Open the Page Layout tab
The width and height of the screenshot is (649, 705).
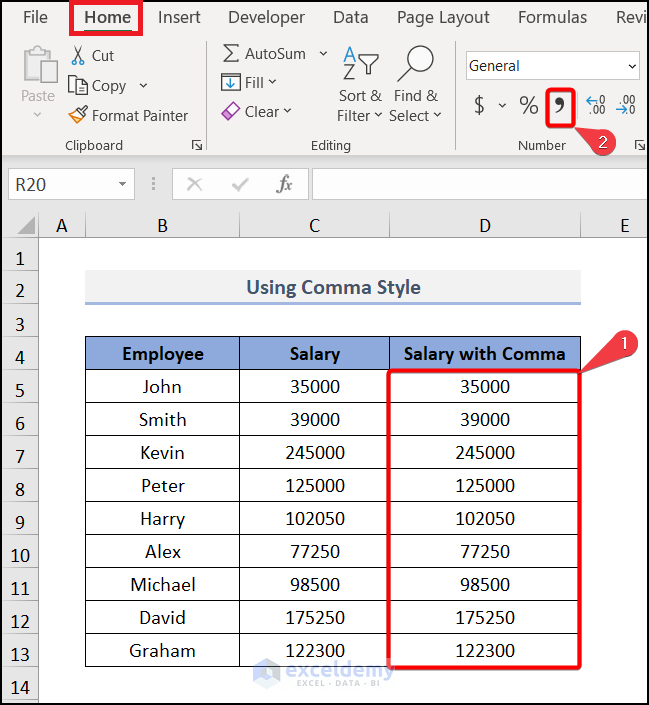coord(443,17)
